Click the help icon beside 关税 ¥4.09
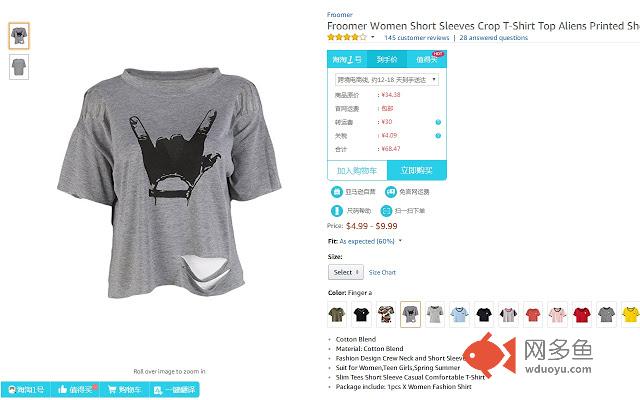Screen dimensions: 640x400 [x=438, y=136]
